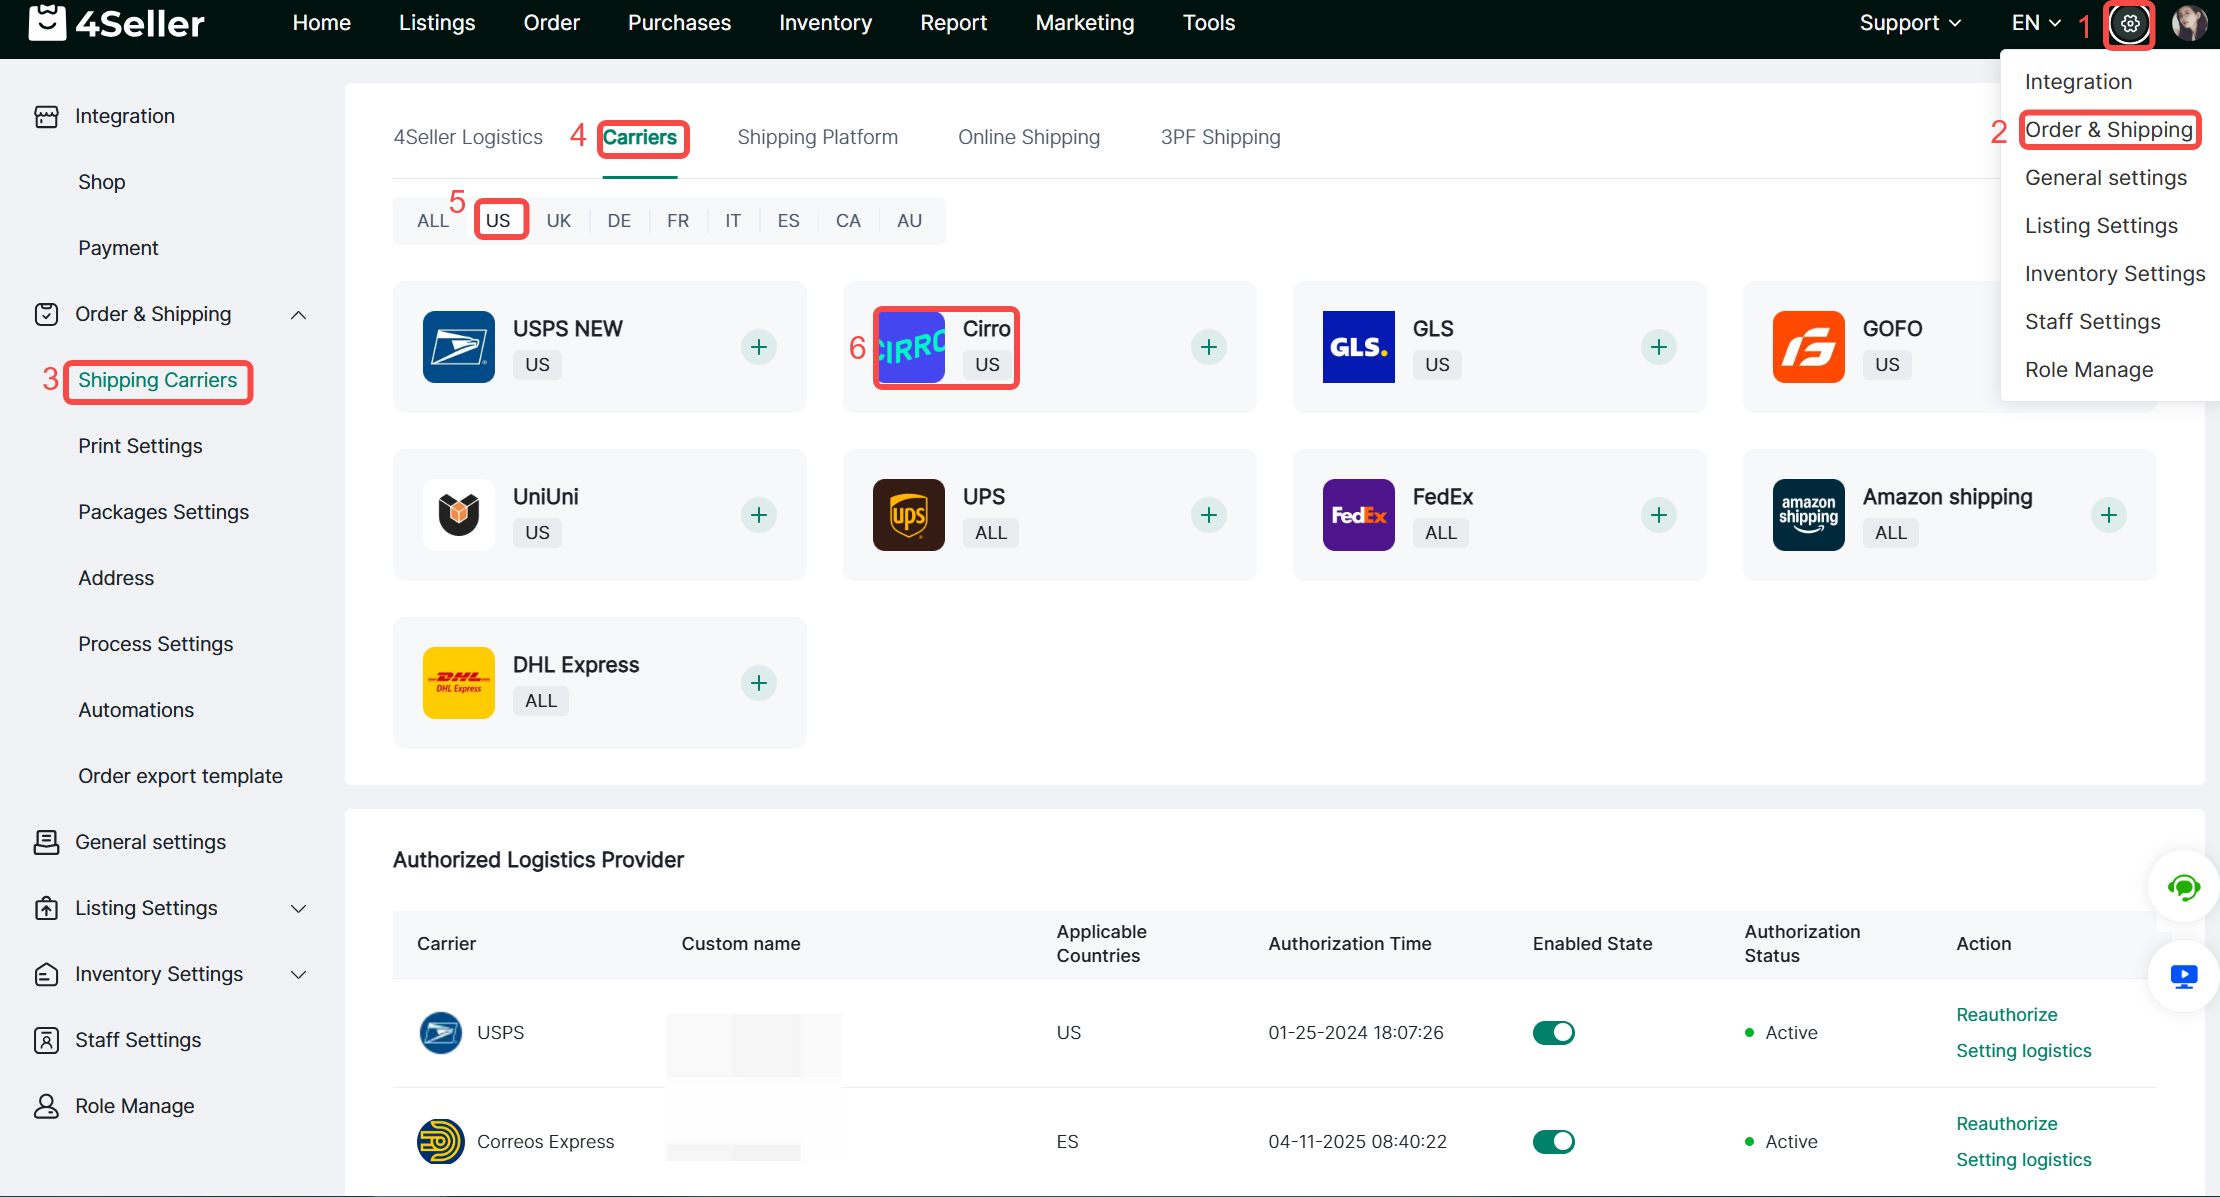Open the green chat support bubble
The width and height of the screenshot is (2220, 1197).
[2183, 887]
